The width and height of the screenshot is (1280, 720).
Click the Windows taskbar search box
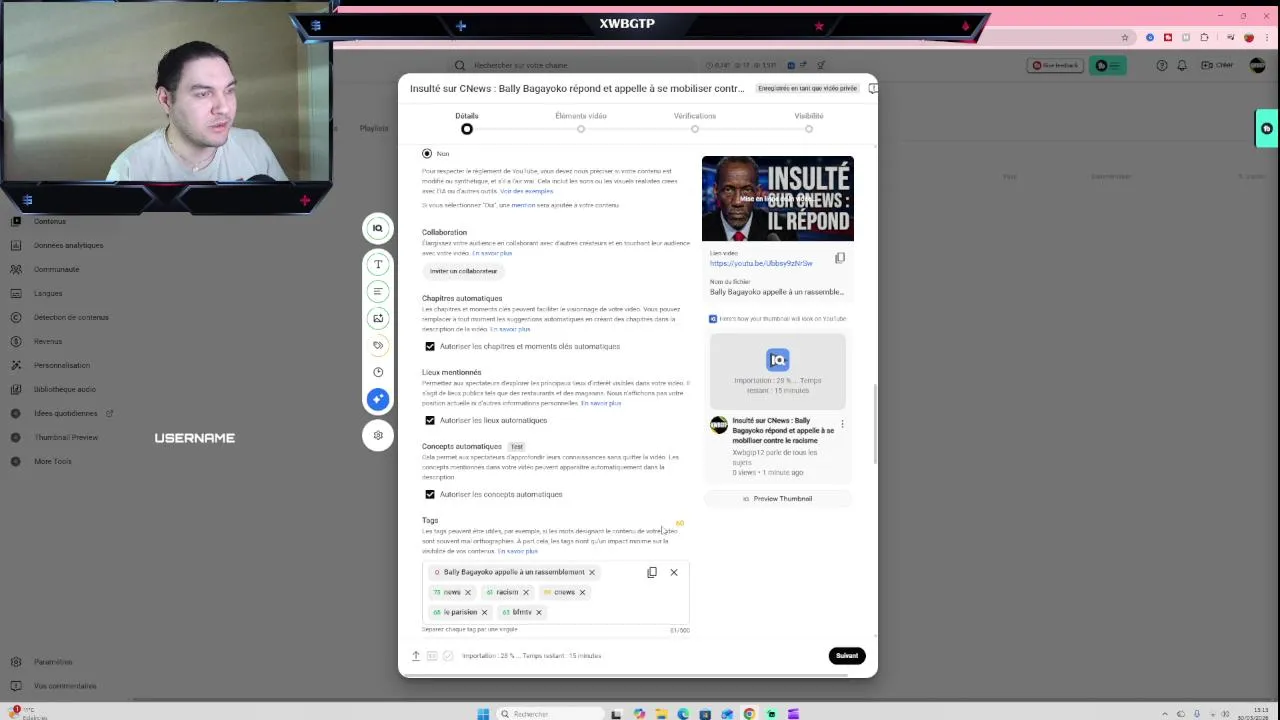(x=550, y=714)
